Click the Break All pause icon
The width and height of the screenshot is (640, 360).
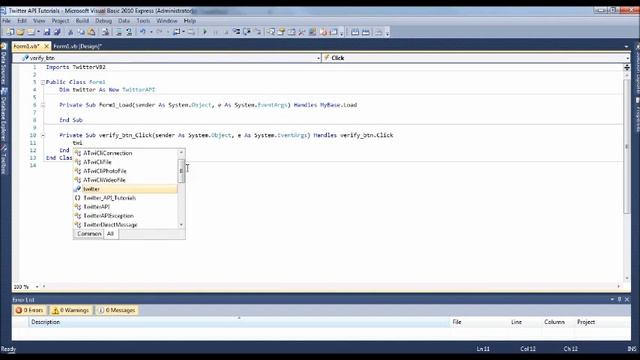[x=216, y=32]
